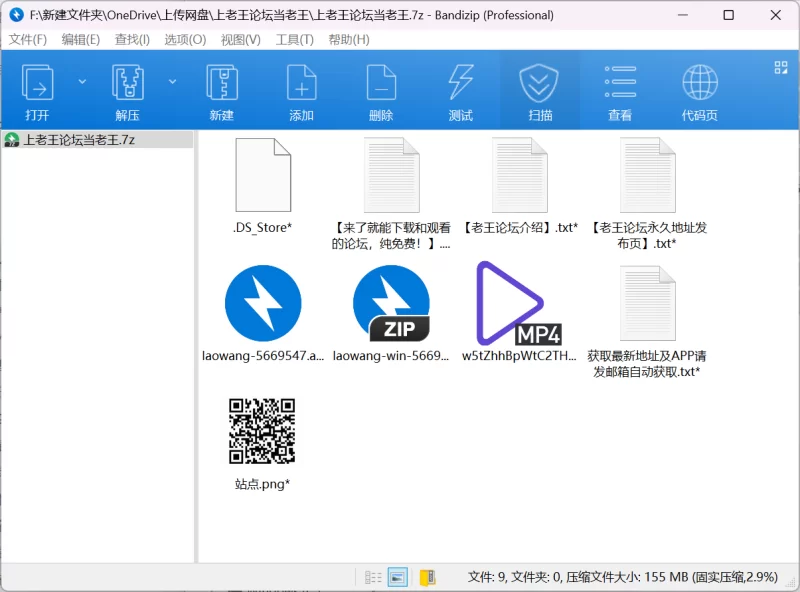This screenshot has width=800, height=592.
Task: Click the status text "文件: 9, 文件夹: 0"
Action: coord(514,577)
